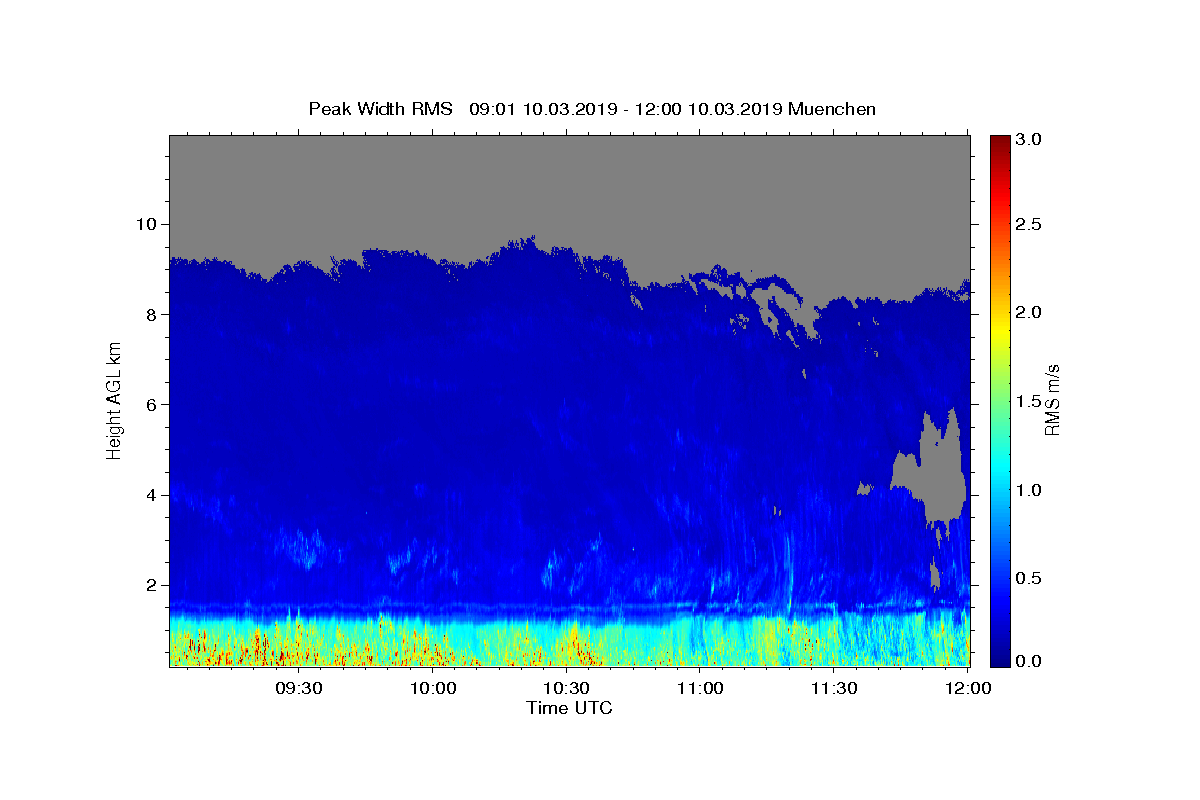Click the 'Time UTC' axis label
1200x800 pixels.
pos(569,708)
